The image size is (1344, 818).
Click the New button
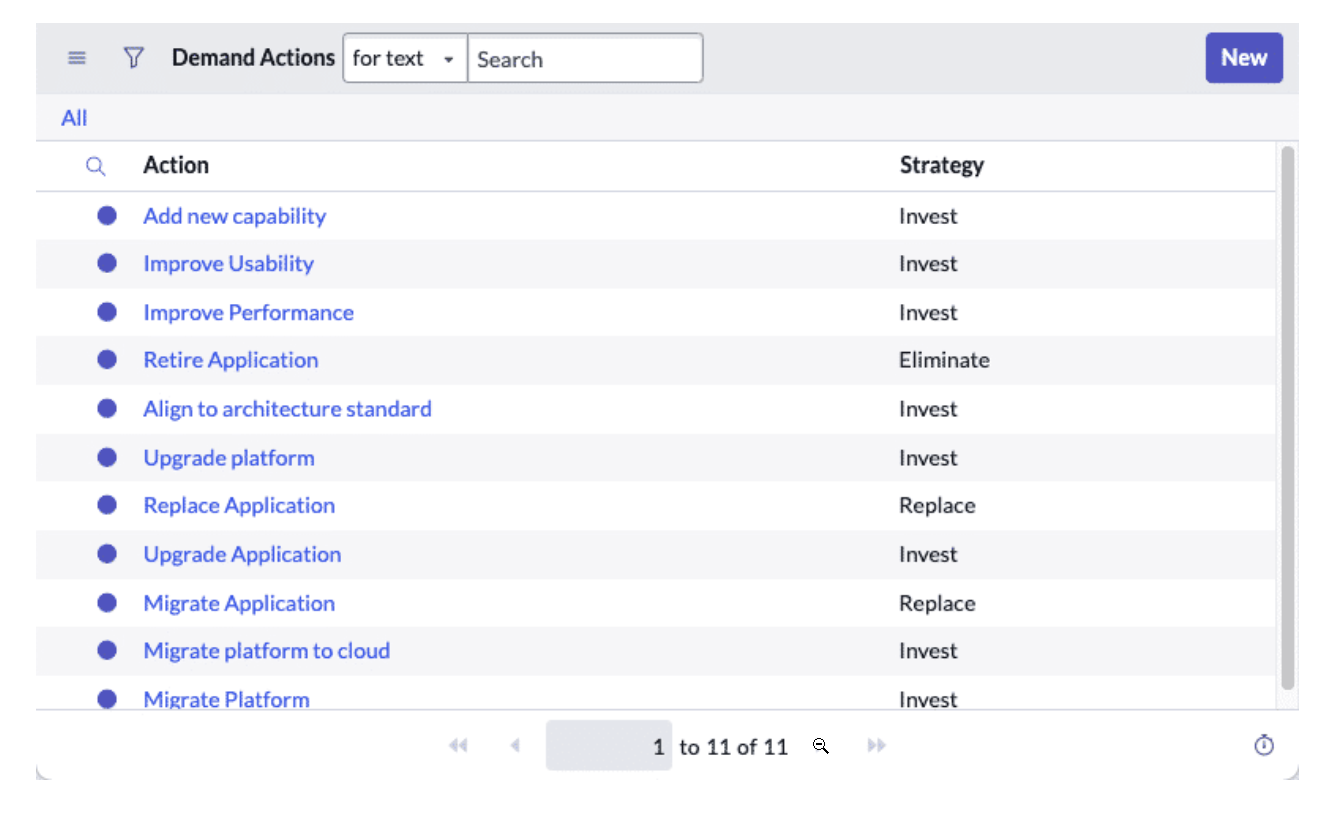pyautogui.click(x=1243, y=57)
